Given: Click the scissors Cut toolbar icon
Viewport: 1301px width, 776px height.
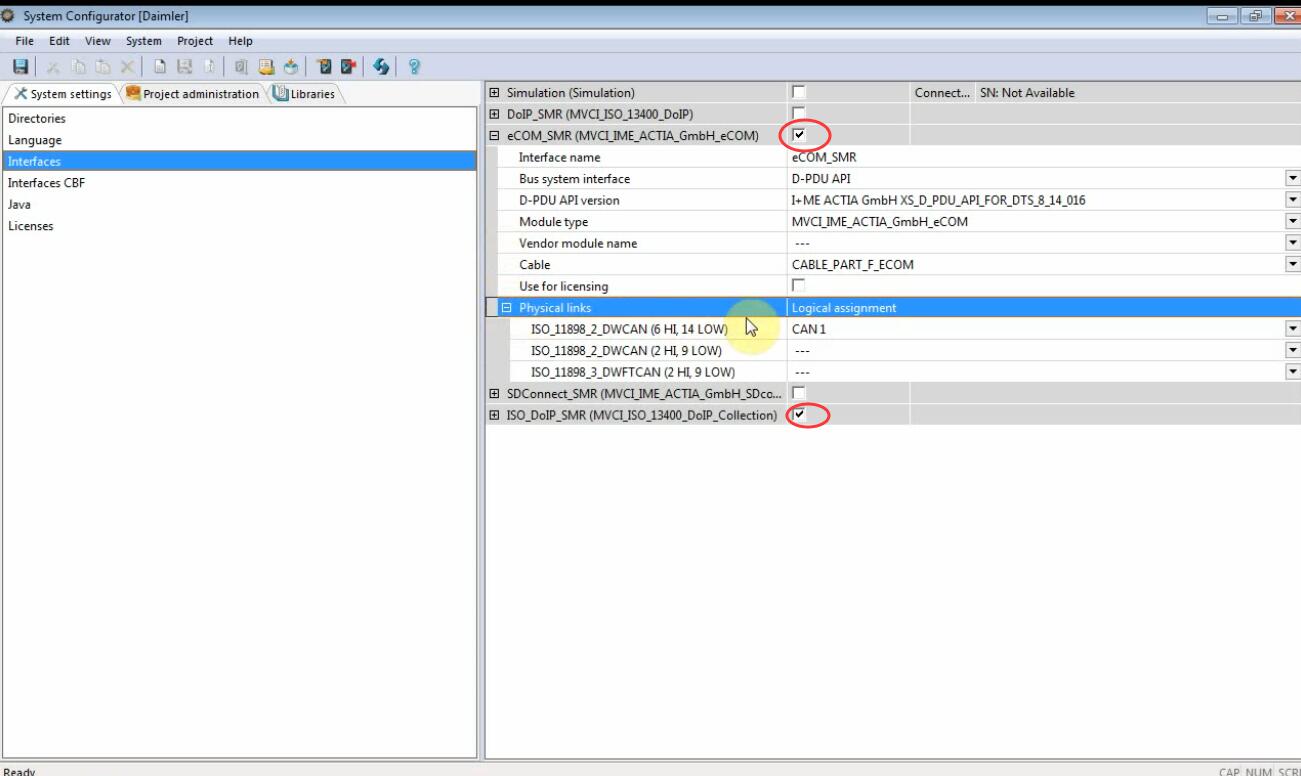Looking at the screenshot, I should [53, 67].
